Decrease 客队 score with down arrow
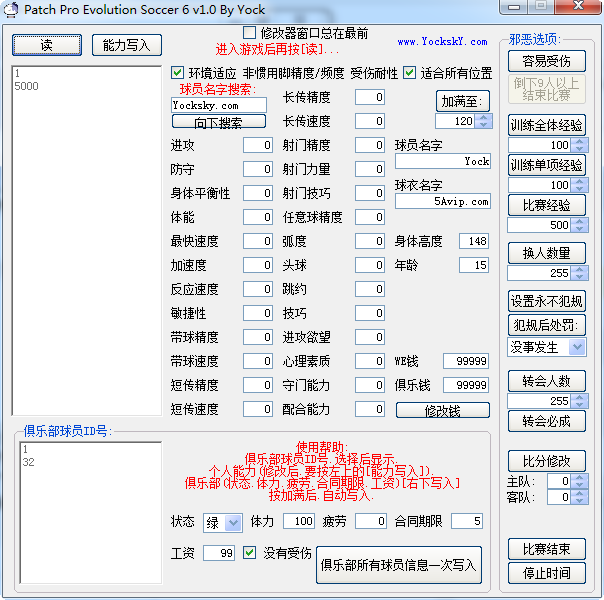Viewport: 604px width, 600px height. pos(579,500)
